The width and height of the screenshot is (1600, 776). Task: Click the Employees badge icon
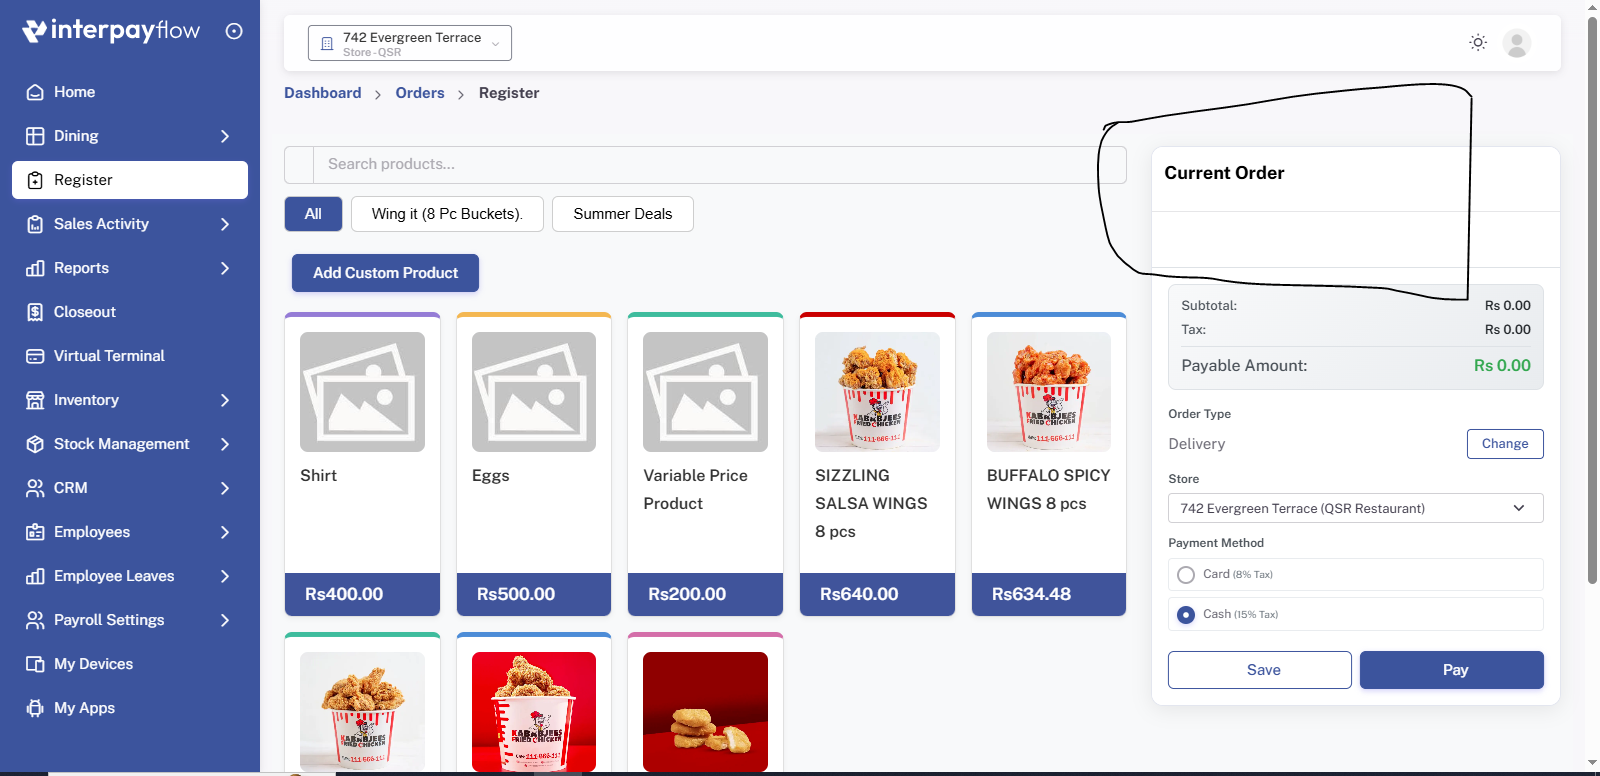coord(35,532)
